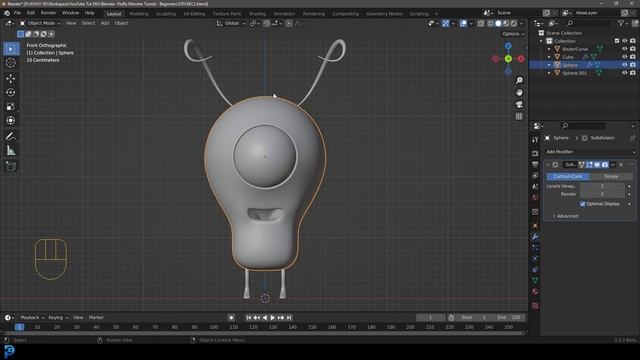Select the Move tool
Image resolution: width=640 pixels, height=360 pixels.
point(11,78)
